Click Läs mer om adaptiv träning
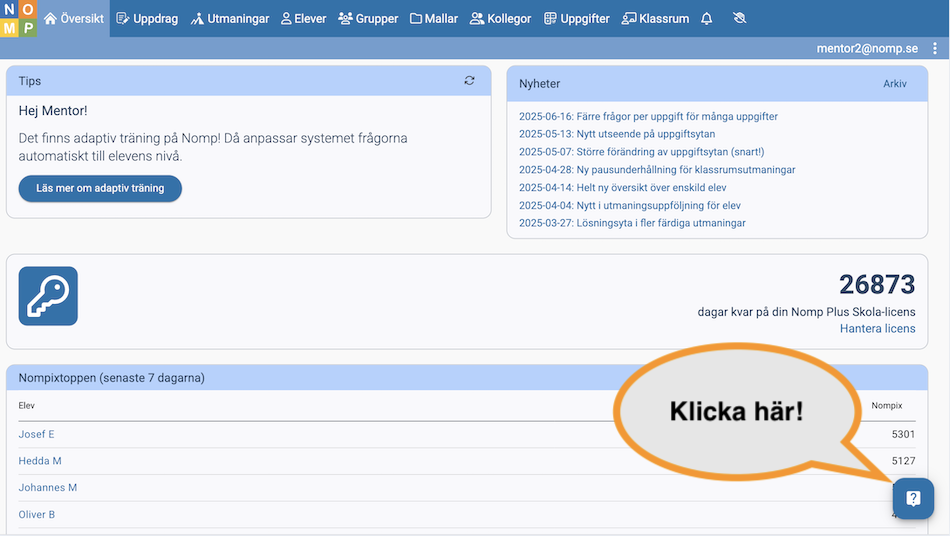The height and width of the screenshot is (536, 950). click(x=100, y=188)
